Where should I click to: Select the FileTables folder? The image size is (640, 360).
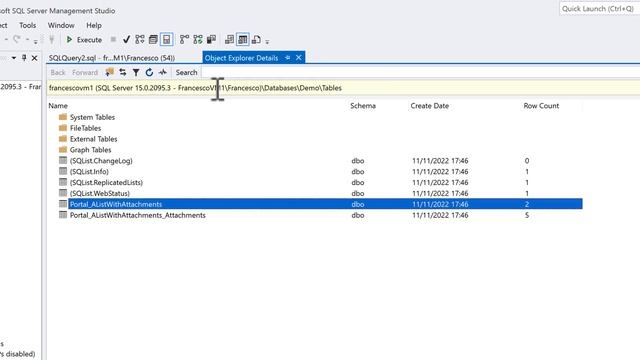click(85, 128)
